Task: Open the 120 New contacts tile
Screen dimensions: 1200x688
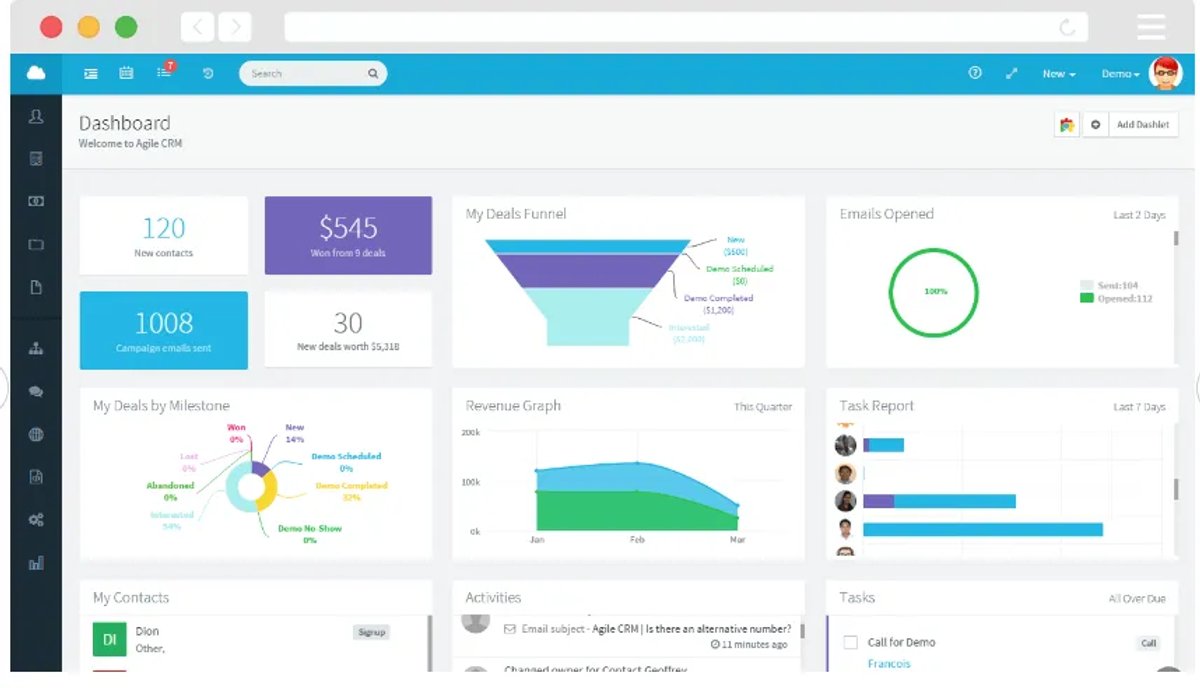Action: pyautogui.click(x=164, y=235)
